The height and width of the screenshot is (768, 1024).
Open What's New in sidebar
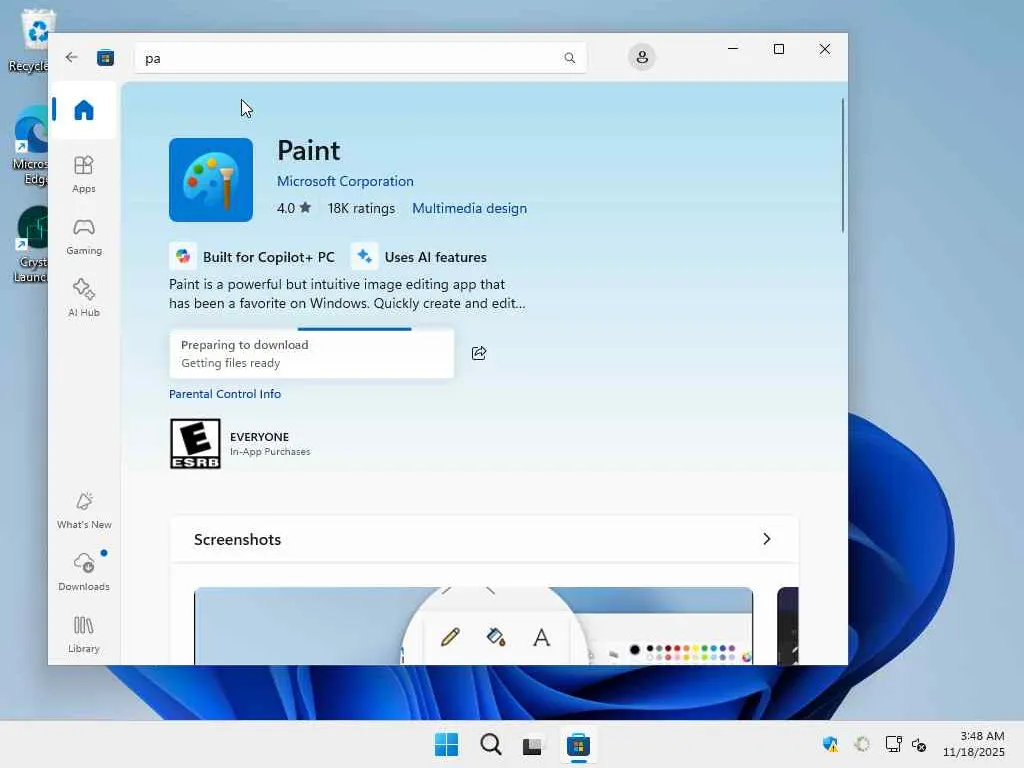pos(84,510)
